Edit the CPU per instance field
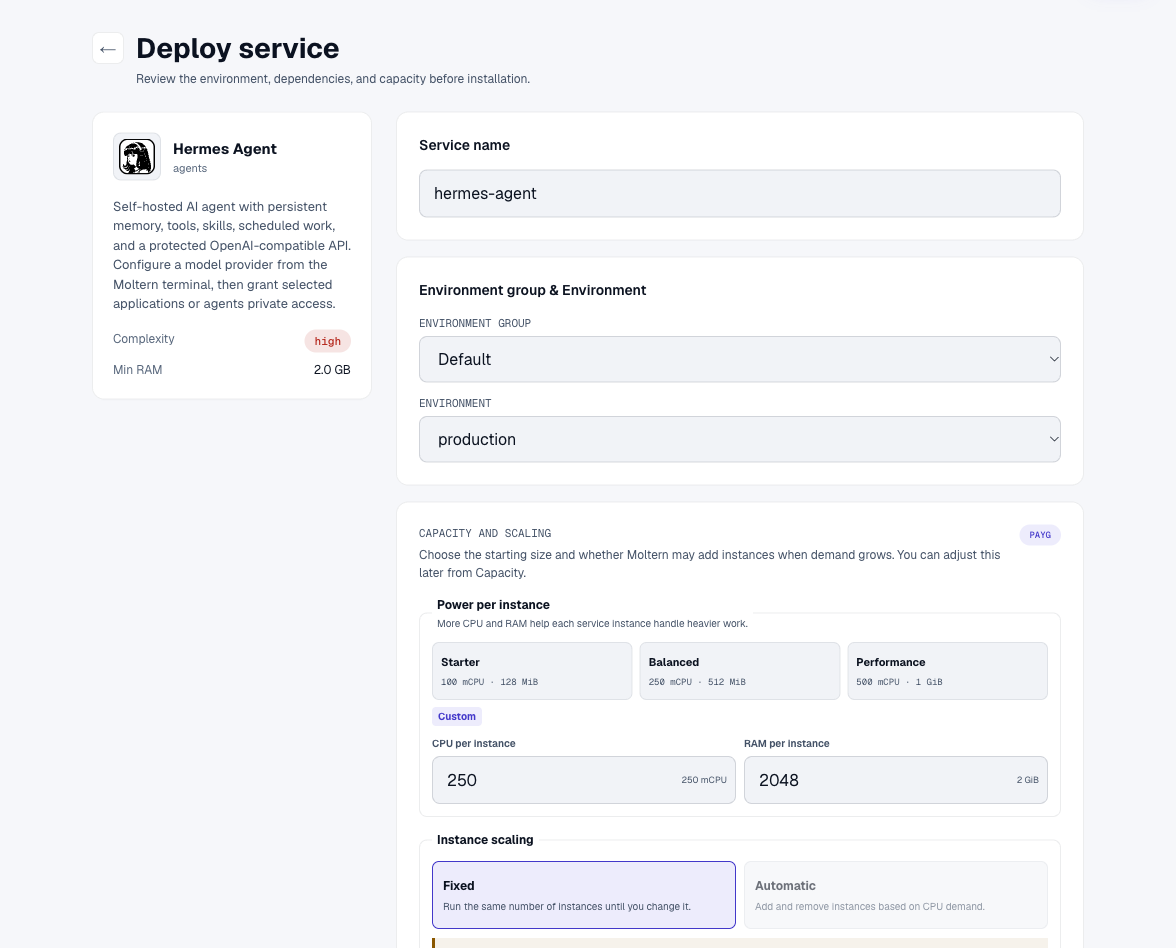The width and height of the screenshot is (1176, 948). [584, 780]
